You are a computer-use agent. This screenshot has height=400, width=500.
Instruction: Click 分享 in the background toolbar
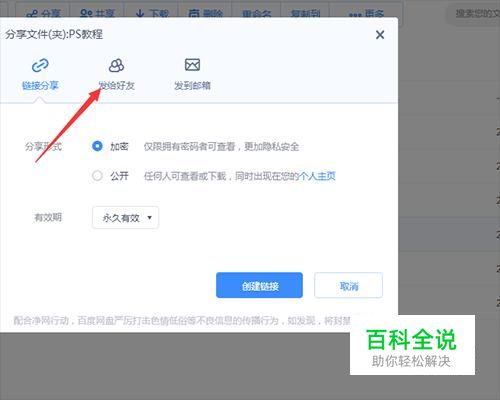(x=43, y=13)
